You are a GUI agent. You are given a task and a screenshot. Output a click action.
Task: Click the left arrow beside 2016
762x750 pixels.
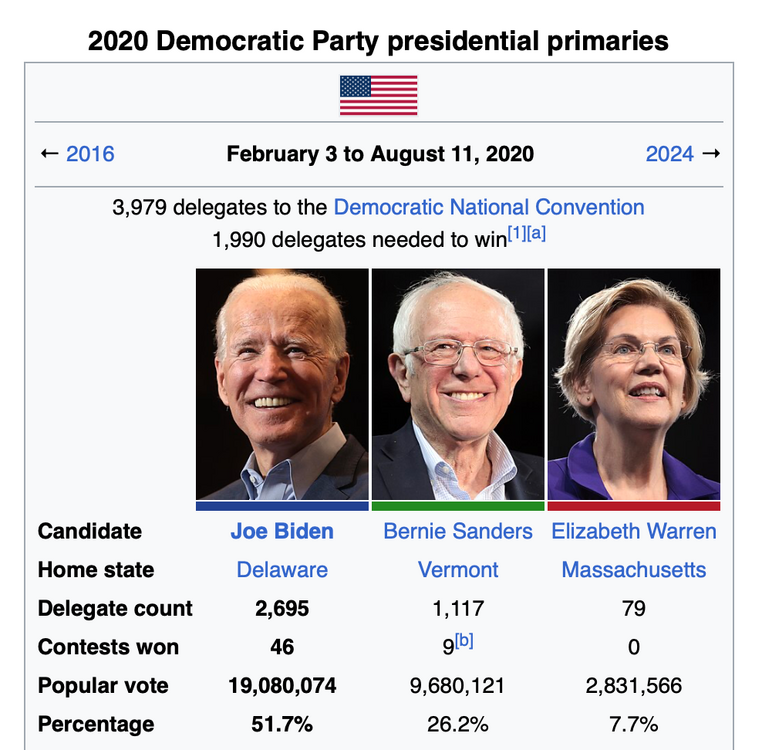click(49, 154)
